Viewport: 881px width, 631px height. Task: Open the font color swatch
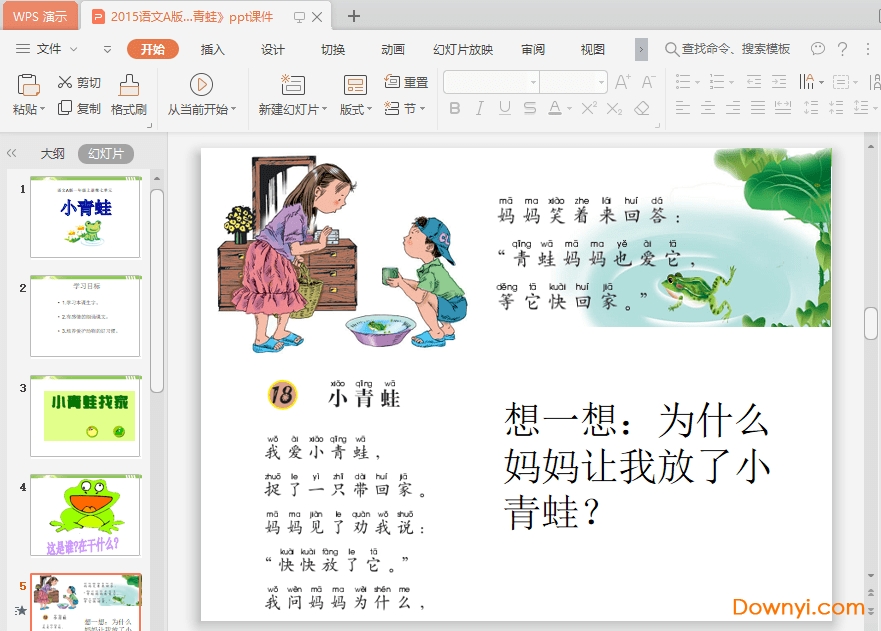[556, 108]
